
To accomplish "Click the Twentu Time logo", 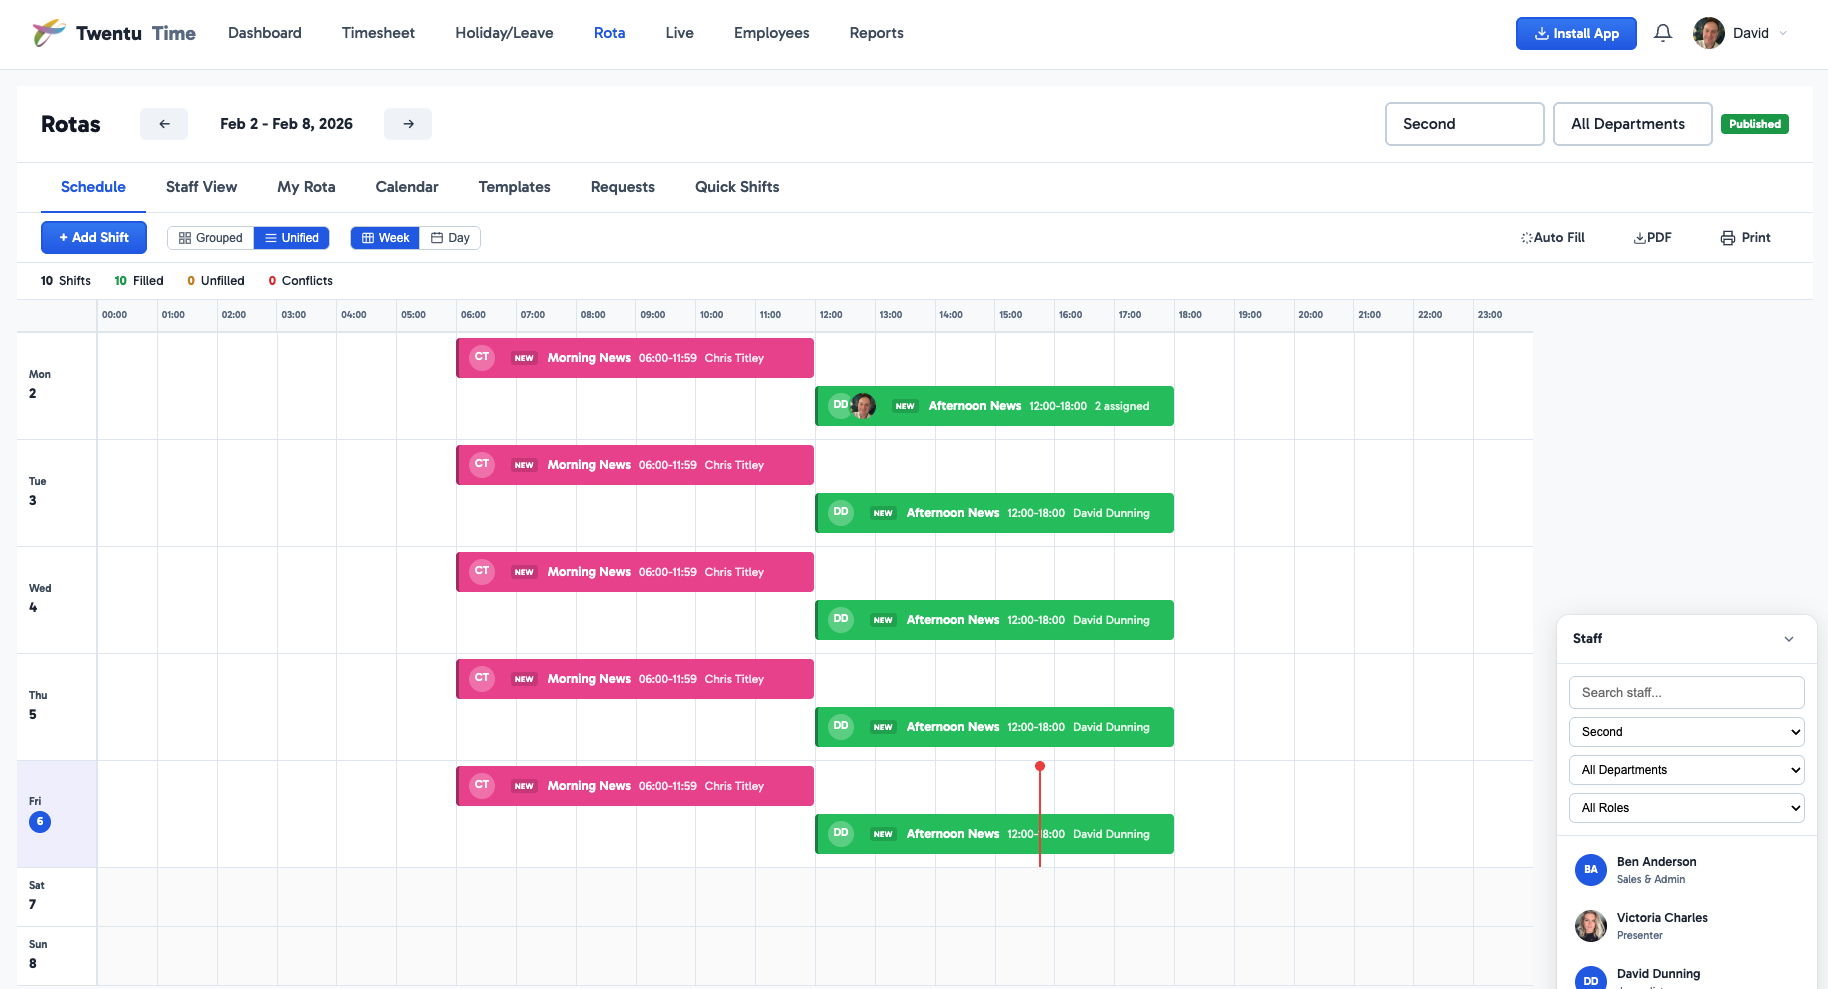I will pyautogui.click(x=114, y=33).
